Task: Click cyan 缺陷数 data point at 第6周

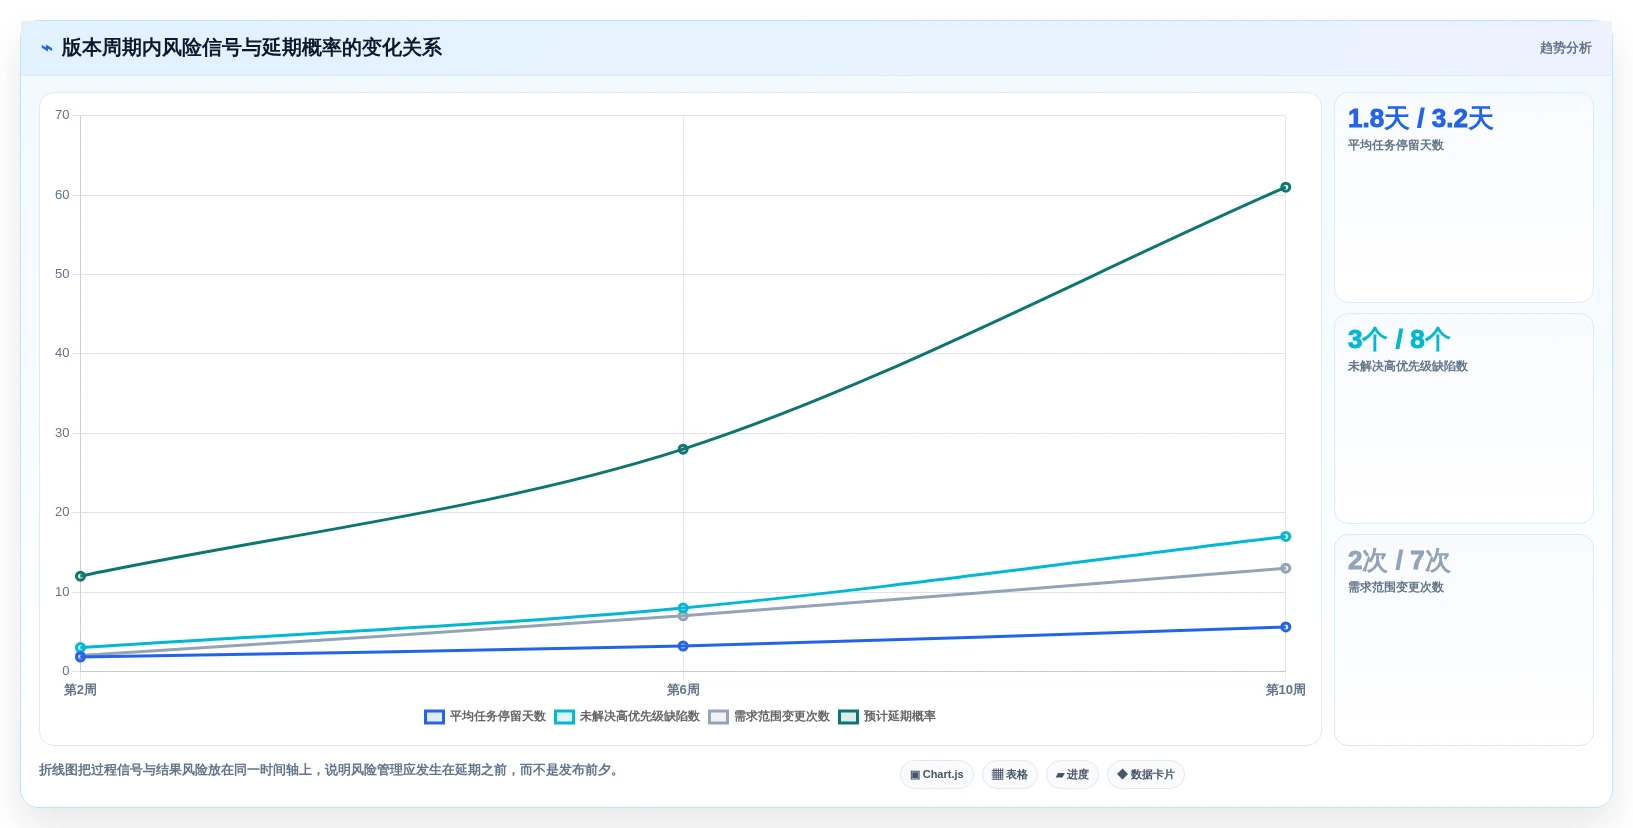Action: click(x=683, y=608)
